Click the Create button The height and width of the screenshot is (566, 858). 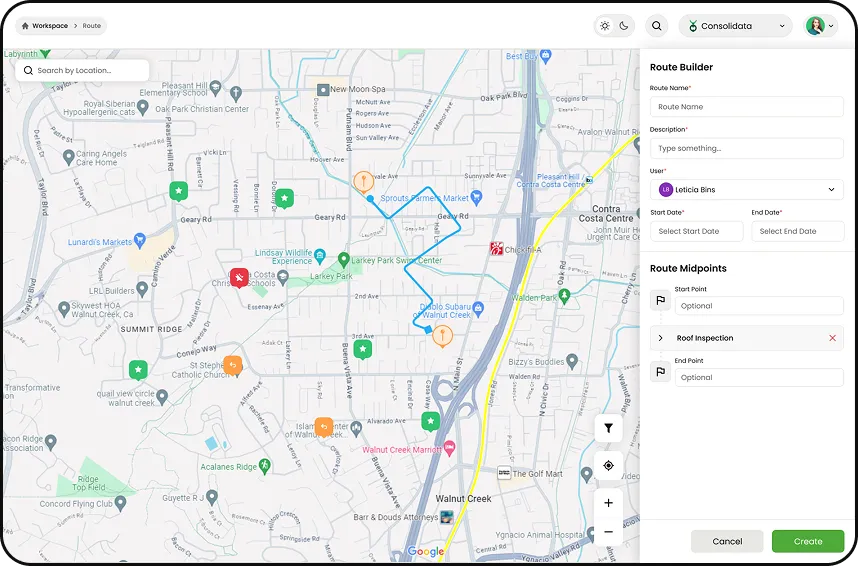808,541
